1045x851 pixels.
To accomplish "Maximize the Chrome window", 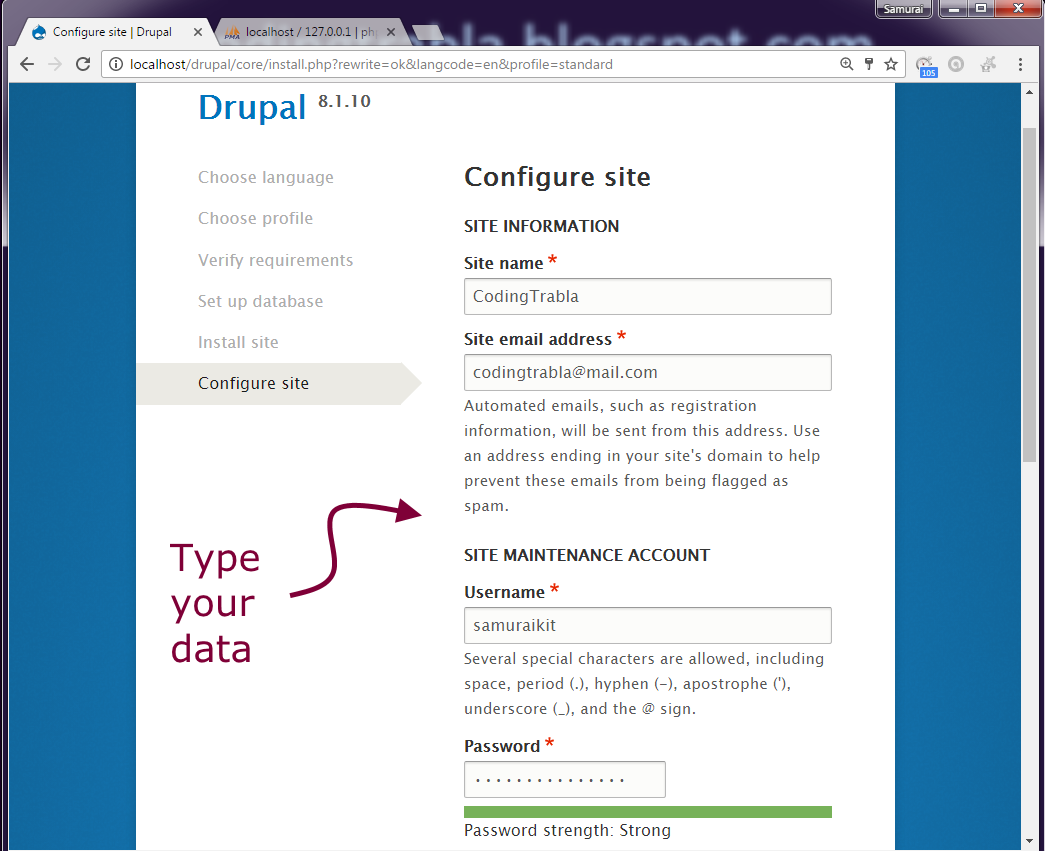I will tap(980, 9).
